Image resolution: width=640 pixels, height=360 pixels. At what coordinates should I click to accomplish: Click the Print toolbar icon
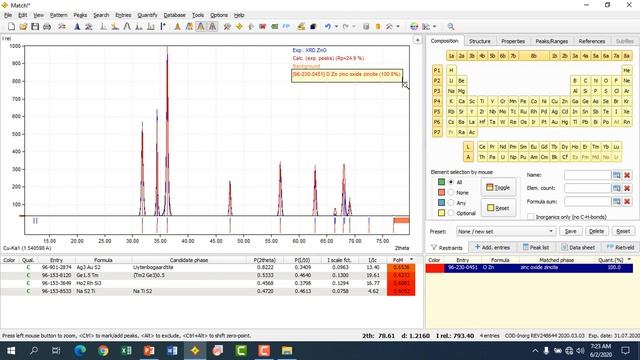47,27
